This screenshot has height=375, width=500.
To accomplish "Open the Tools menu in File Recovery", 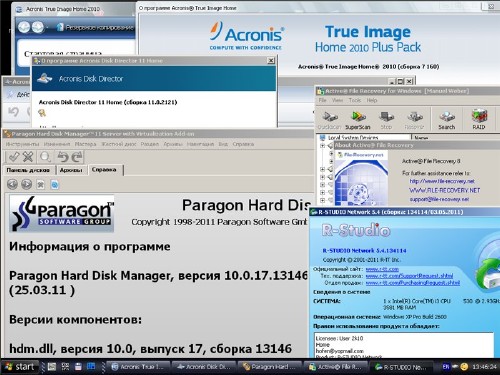I will click(x=355, y=100).
